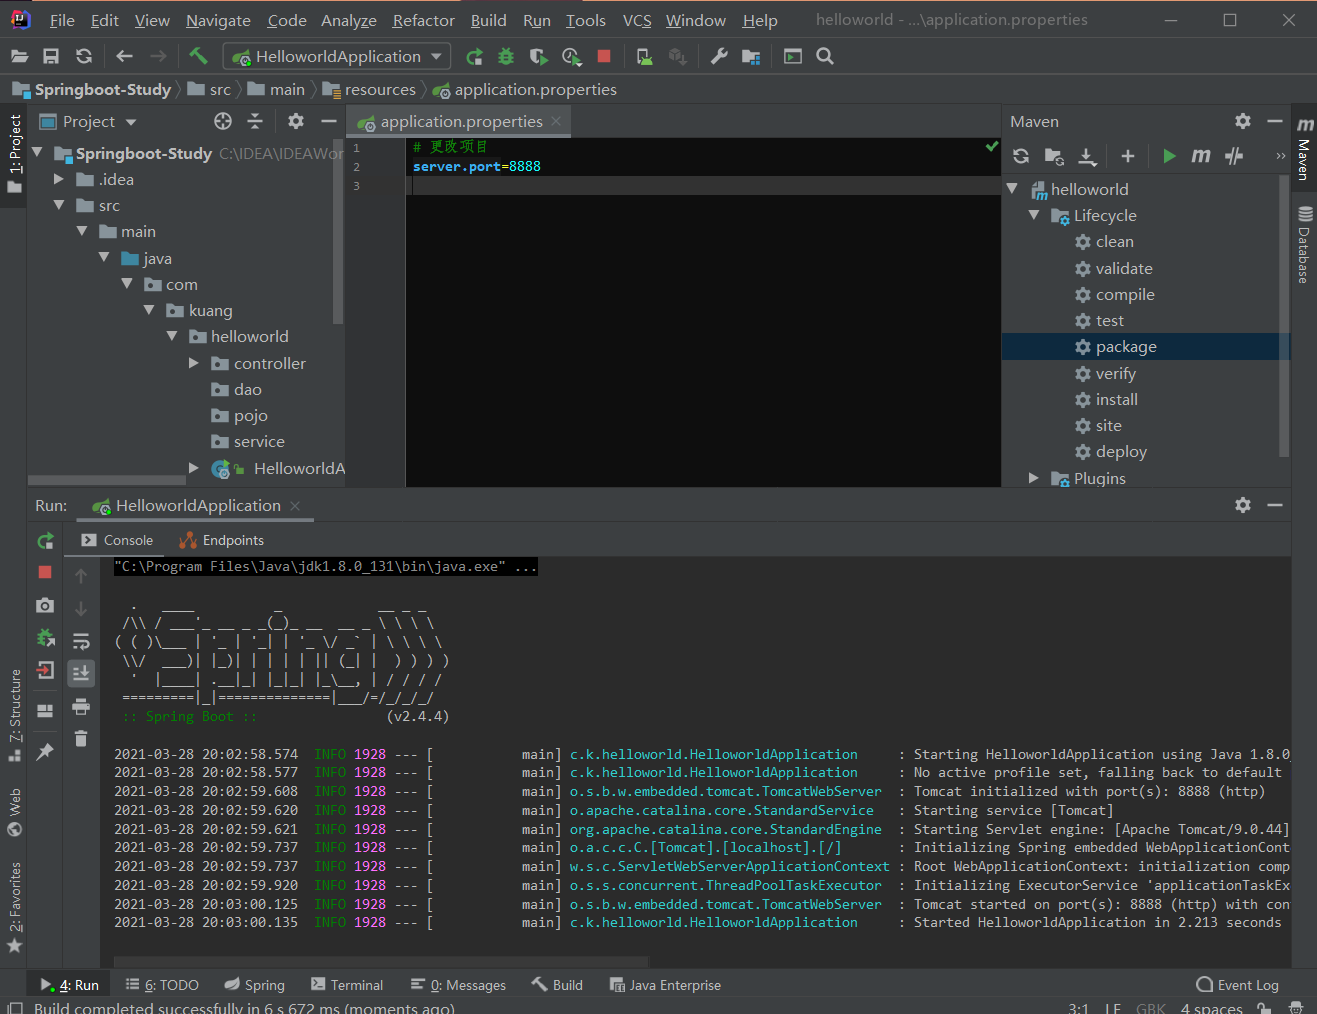Click the Locate file target icon
Screen dimensions: 1317x1014
(223, 122)
